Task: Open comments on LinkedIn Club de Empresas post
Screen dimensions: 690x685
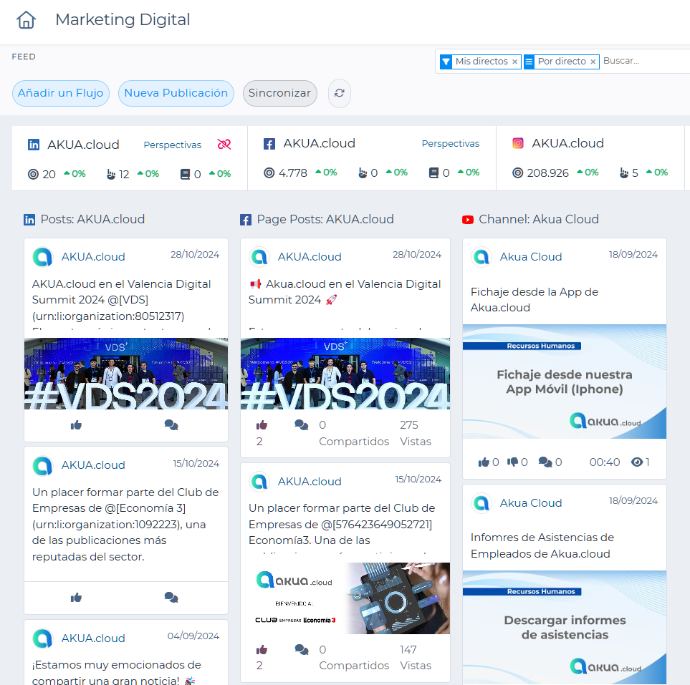Action: point(171,597)
